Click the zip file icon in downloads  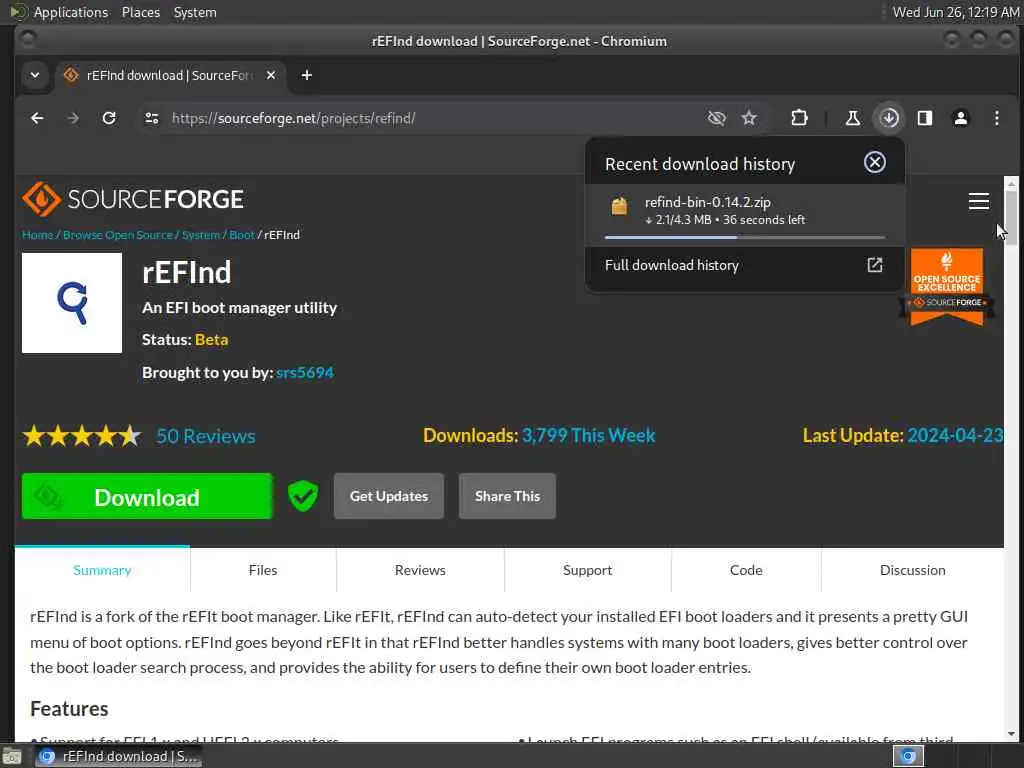(x=619, y=206)
